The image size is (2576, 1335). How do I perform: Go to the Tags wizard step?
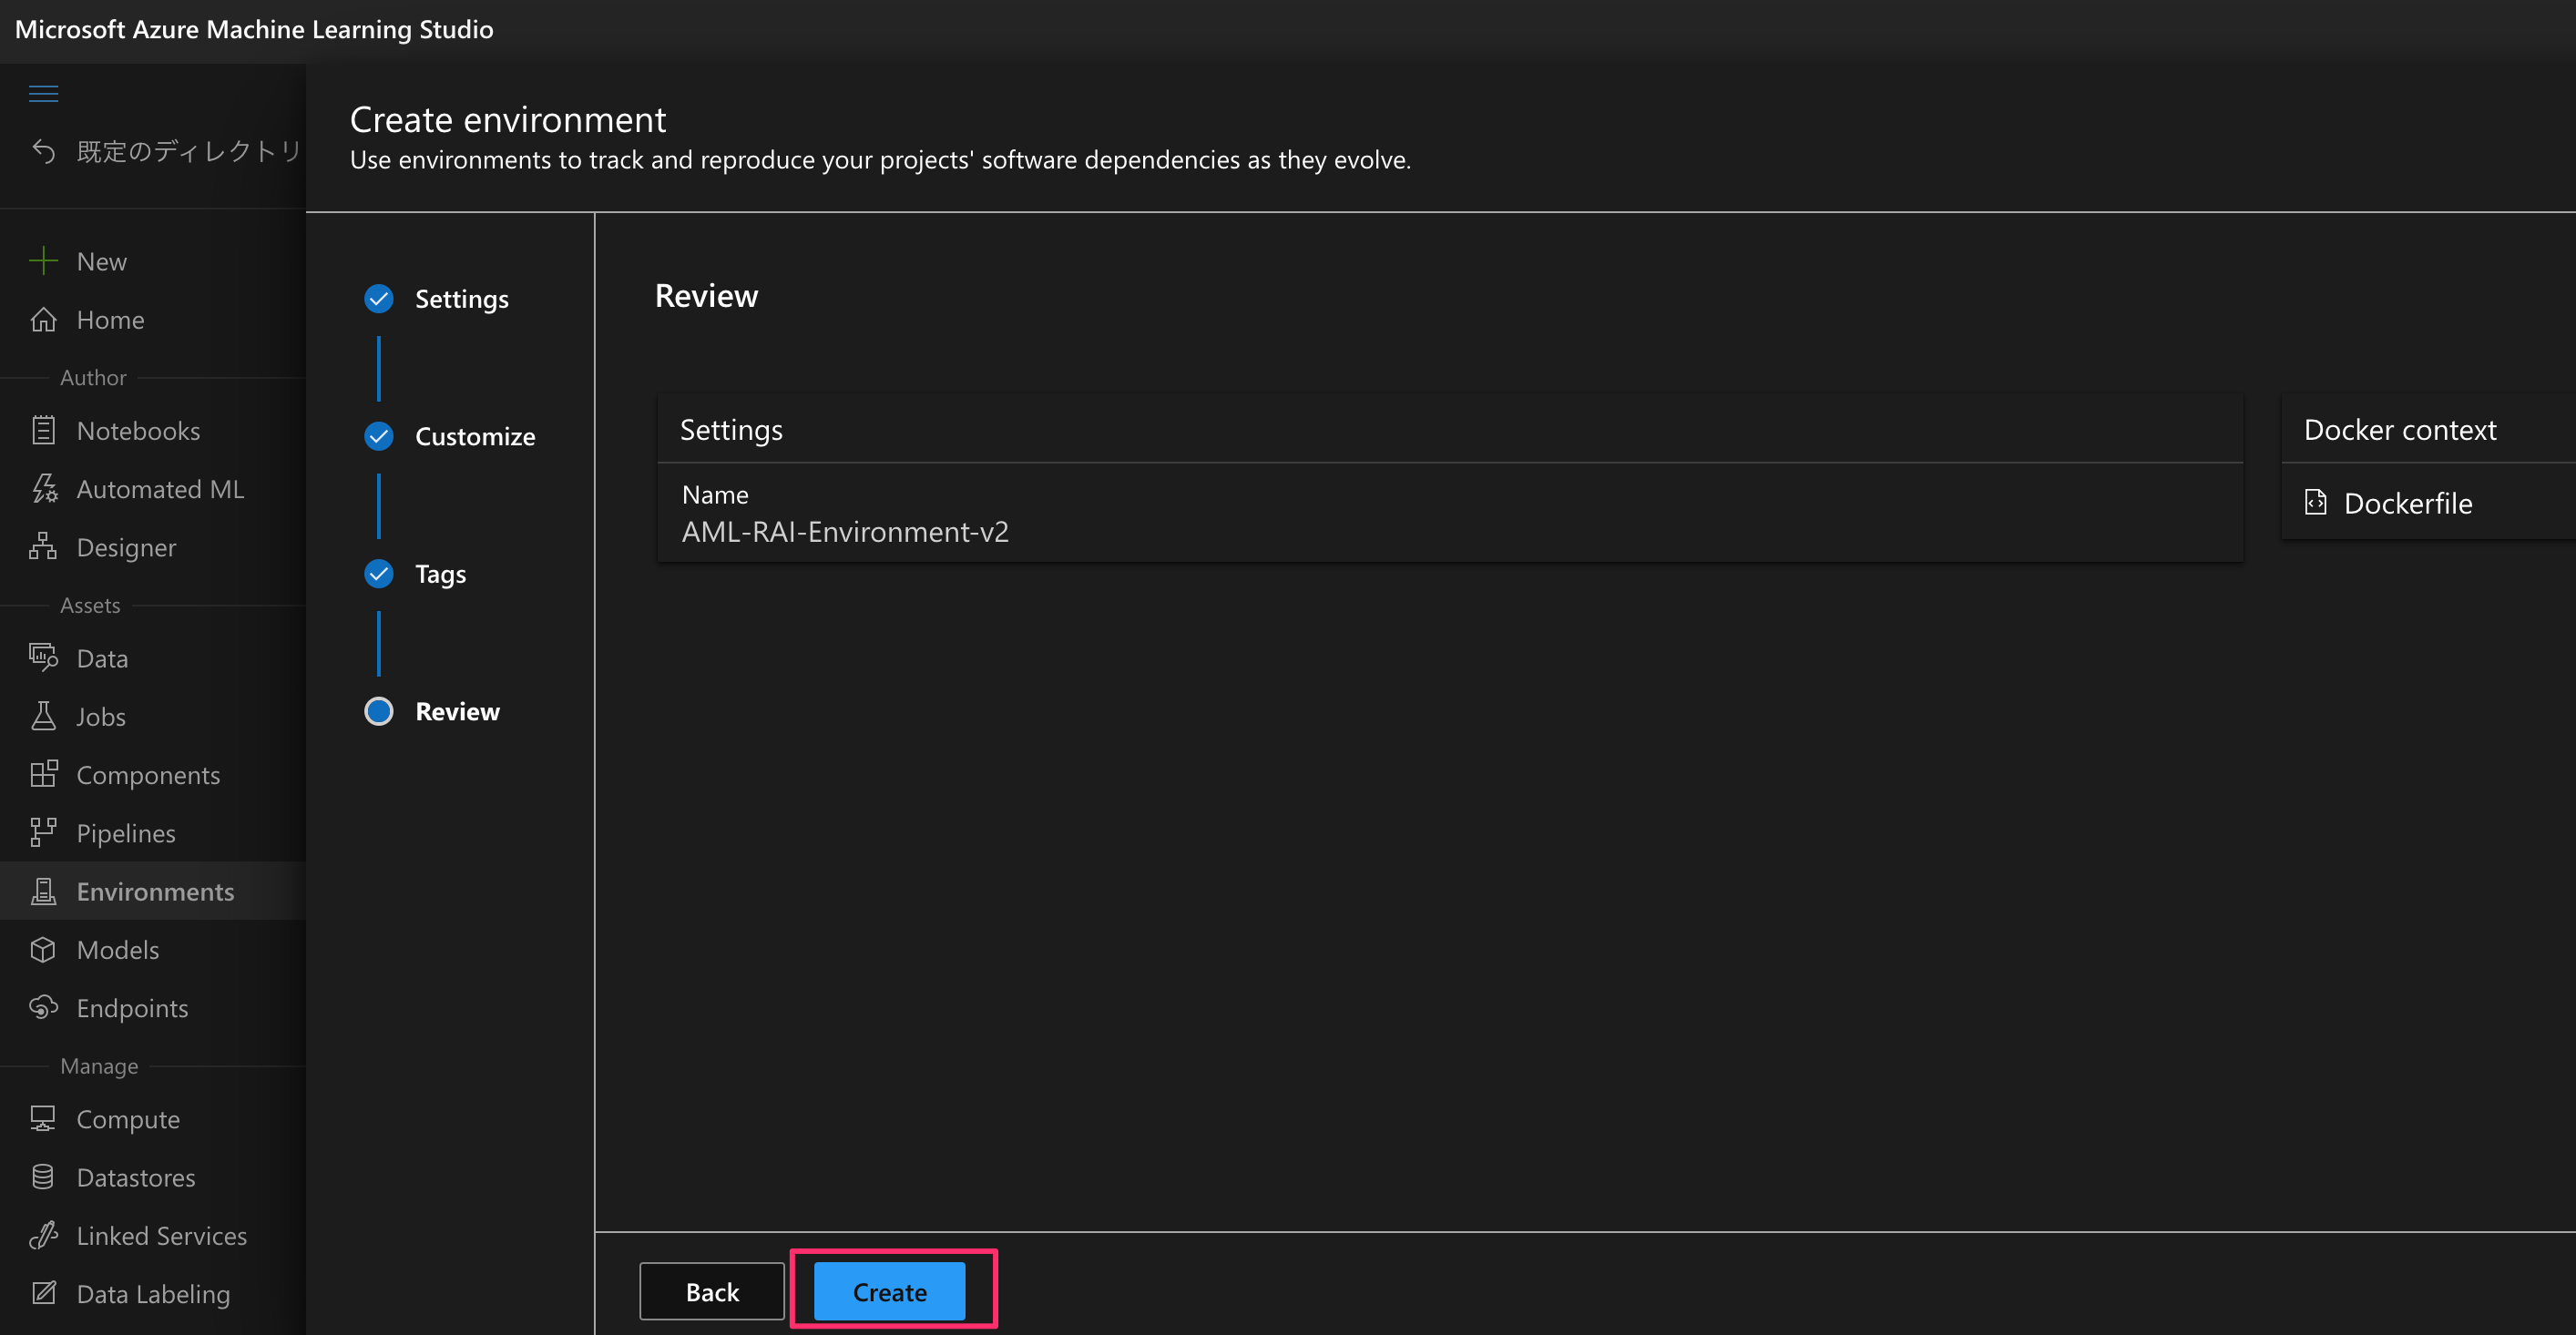coord(440,574)
